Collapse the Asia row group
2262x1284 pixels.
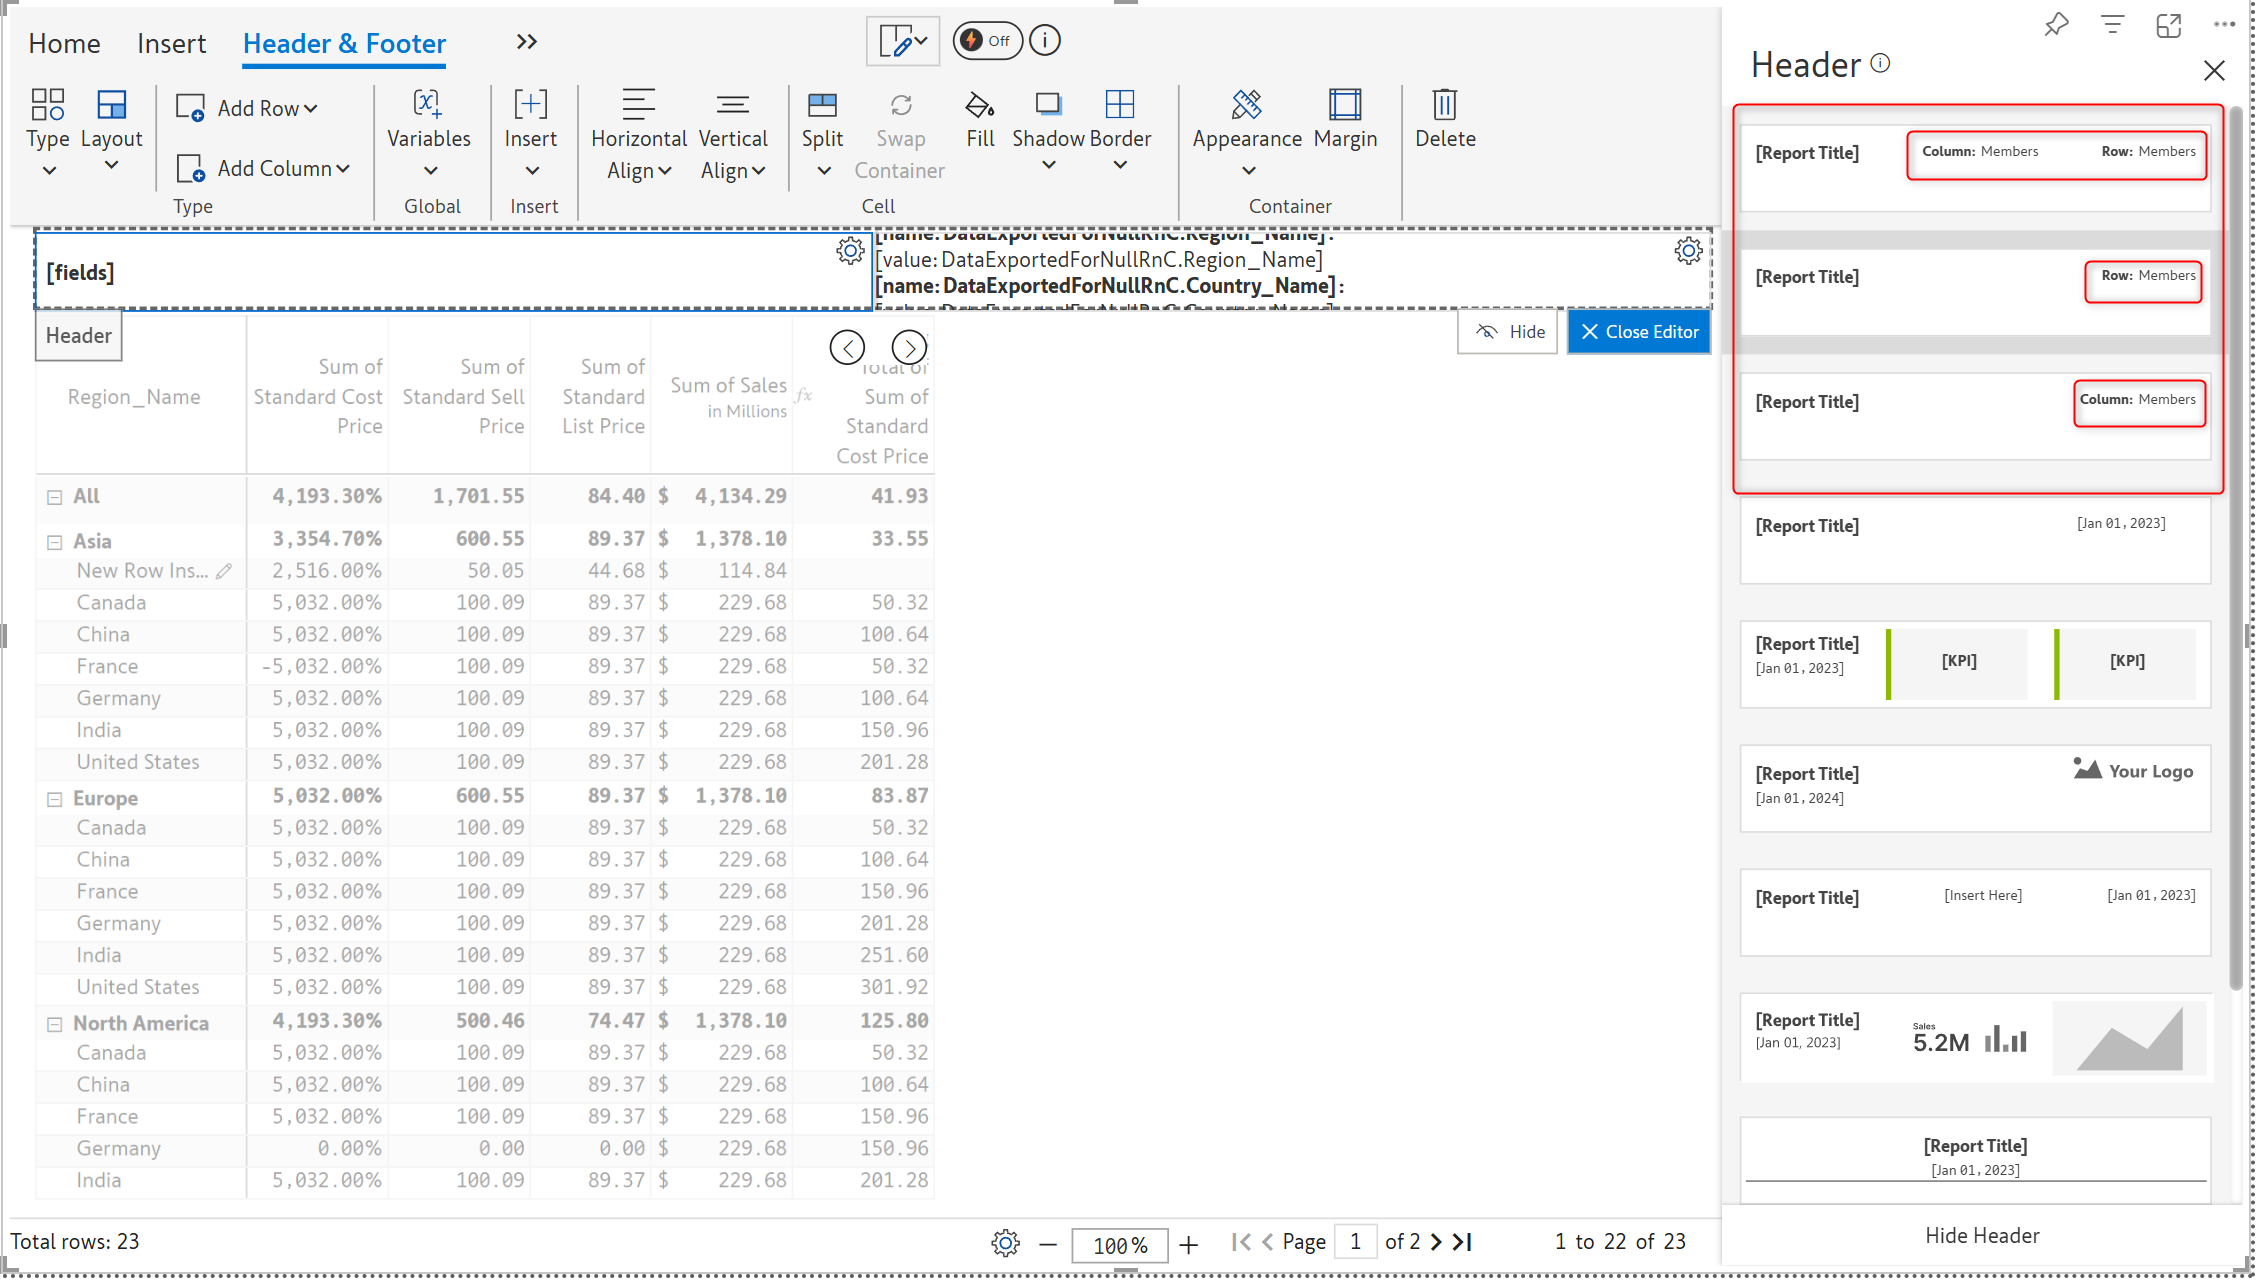coord(55,542)
